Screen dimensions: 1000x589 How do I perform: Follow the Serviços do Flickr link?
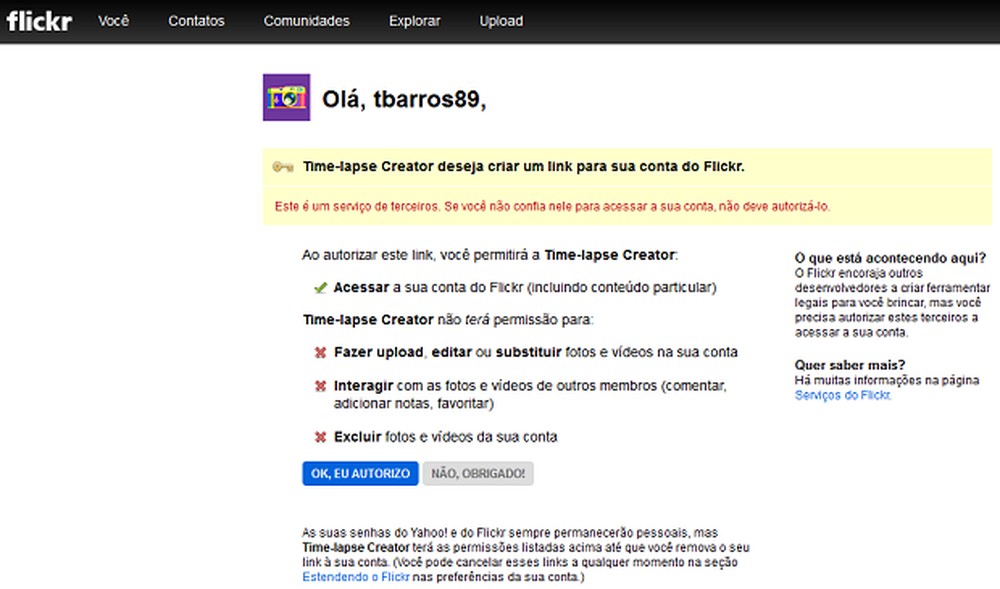click(843, 394)
